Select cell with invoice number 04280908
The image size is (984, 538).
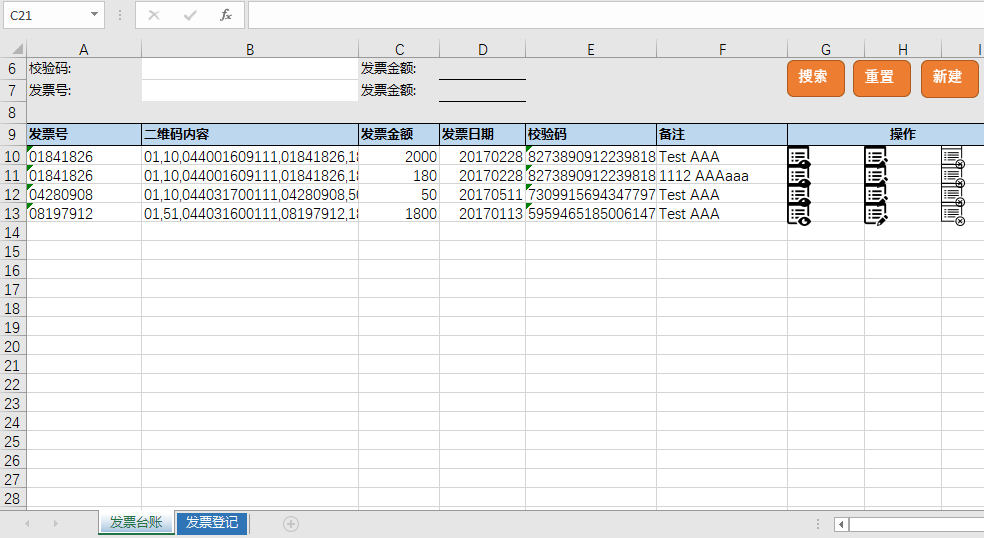click(x=84, y=195)
